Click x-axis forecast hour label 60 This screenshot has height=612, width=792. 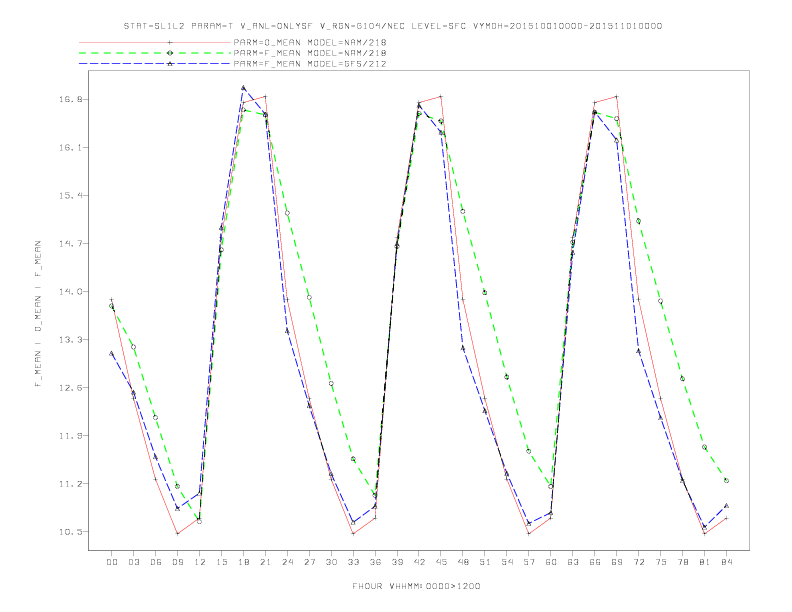[551, 562]
